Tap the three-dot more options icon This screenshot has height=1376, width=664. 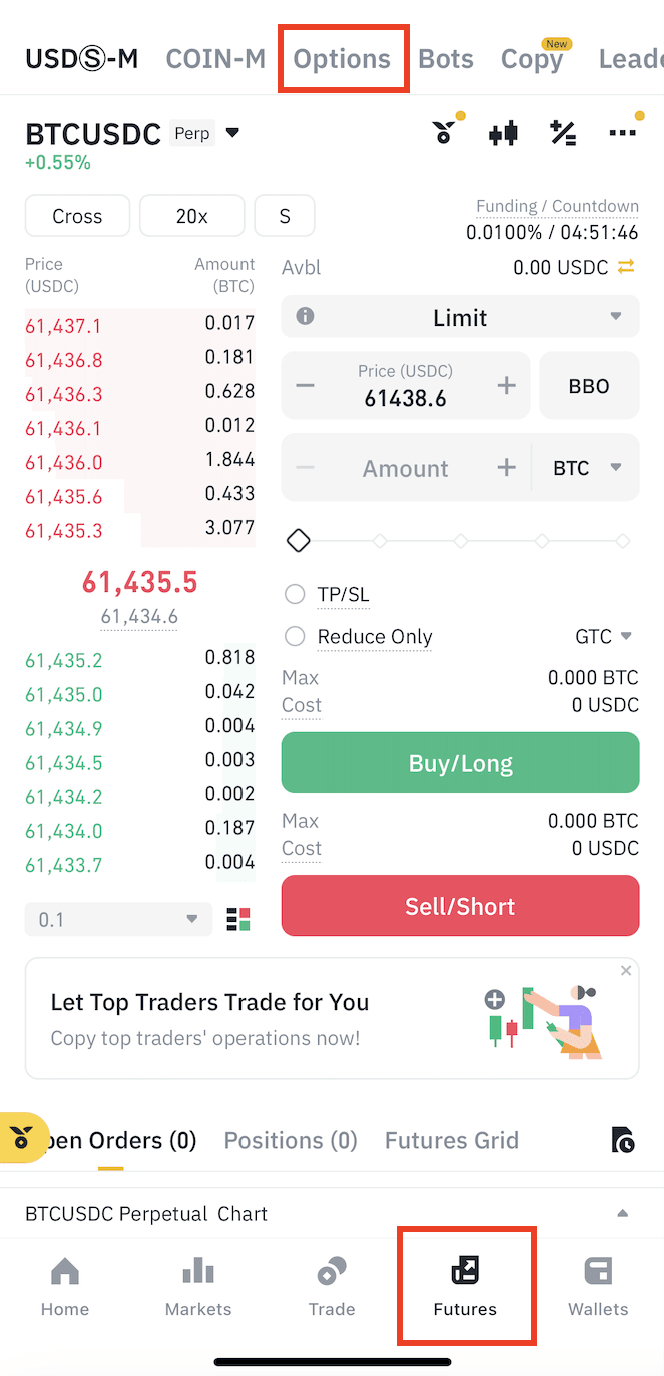[622, 133]
